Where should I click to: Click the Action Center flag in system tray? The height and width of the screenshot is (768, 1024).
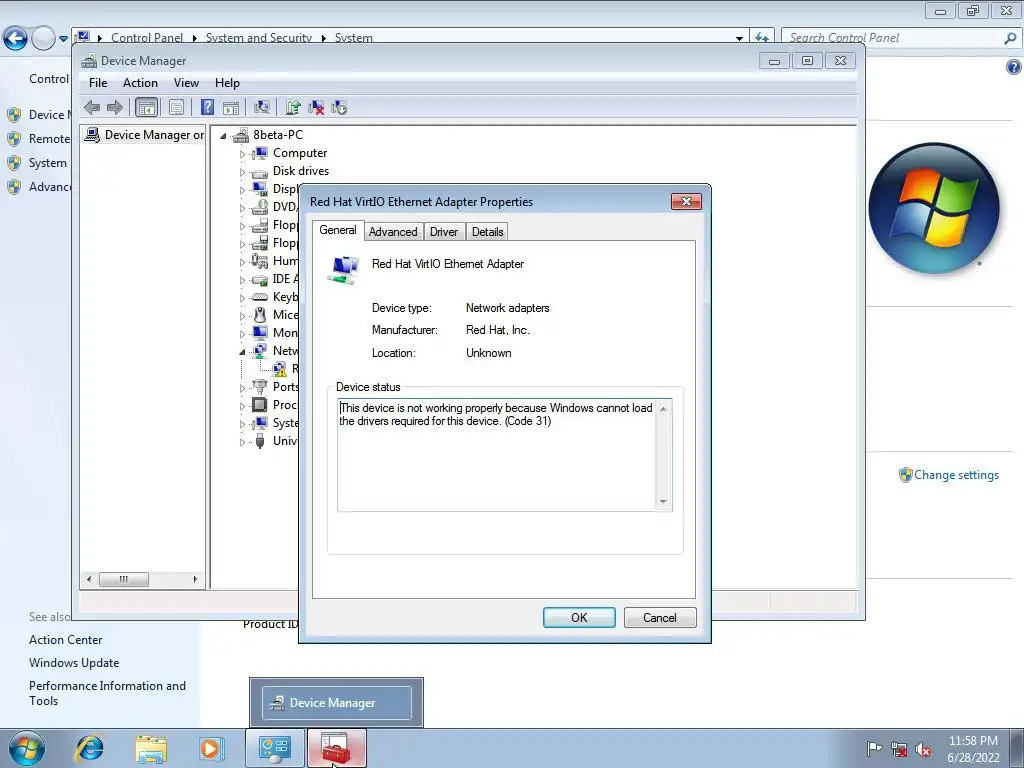(x=874, y=749)
